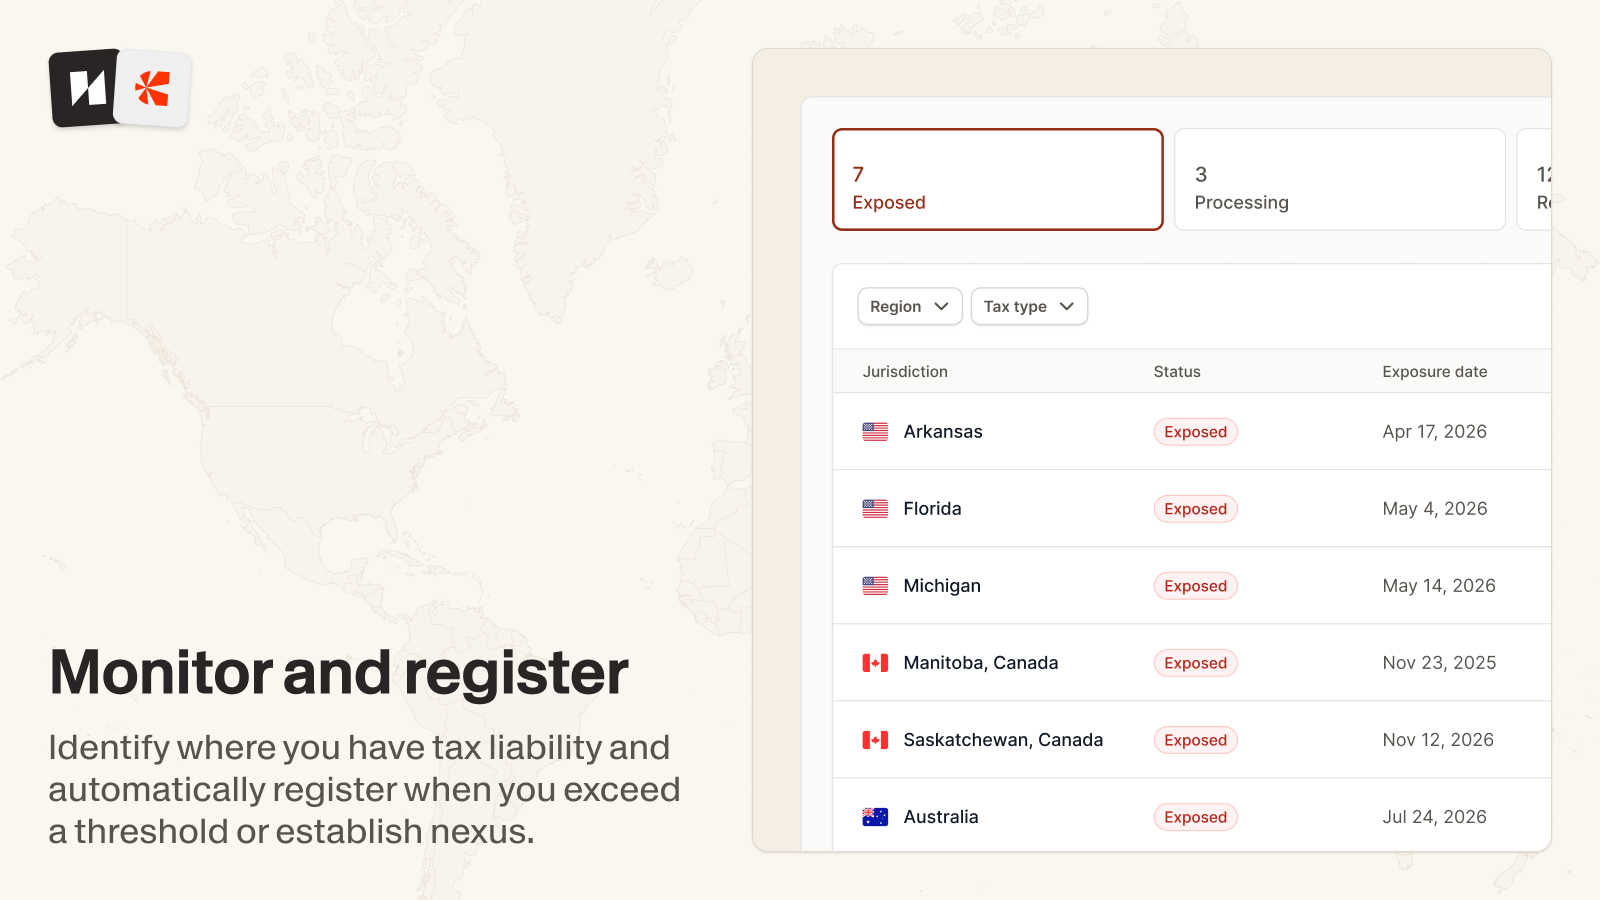Click the US flag beside Florida
1600x900 pixels.
(875, 509)
